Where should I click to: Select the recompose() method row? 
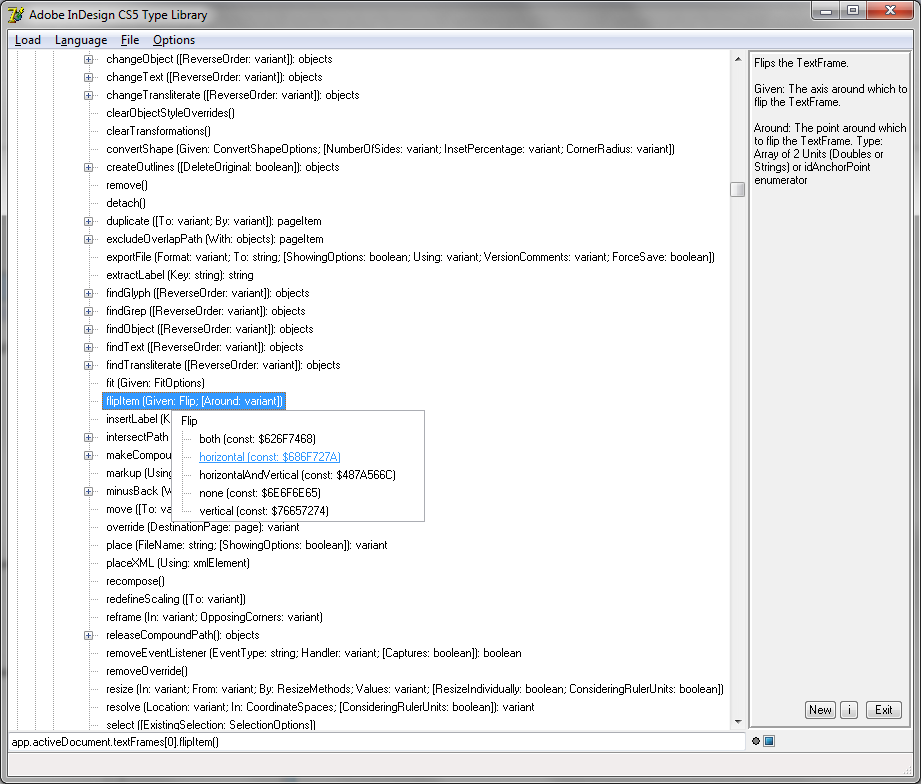[x=135, y=581]
